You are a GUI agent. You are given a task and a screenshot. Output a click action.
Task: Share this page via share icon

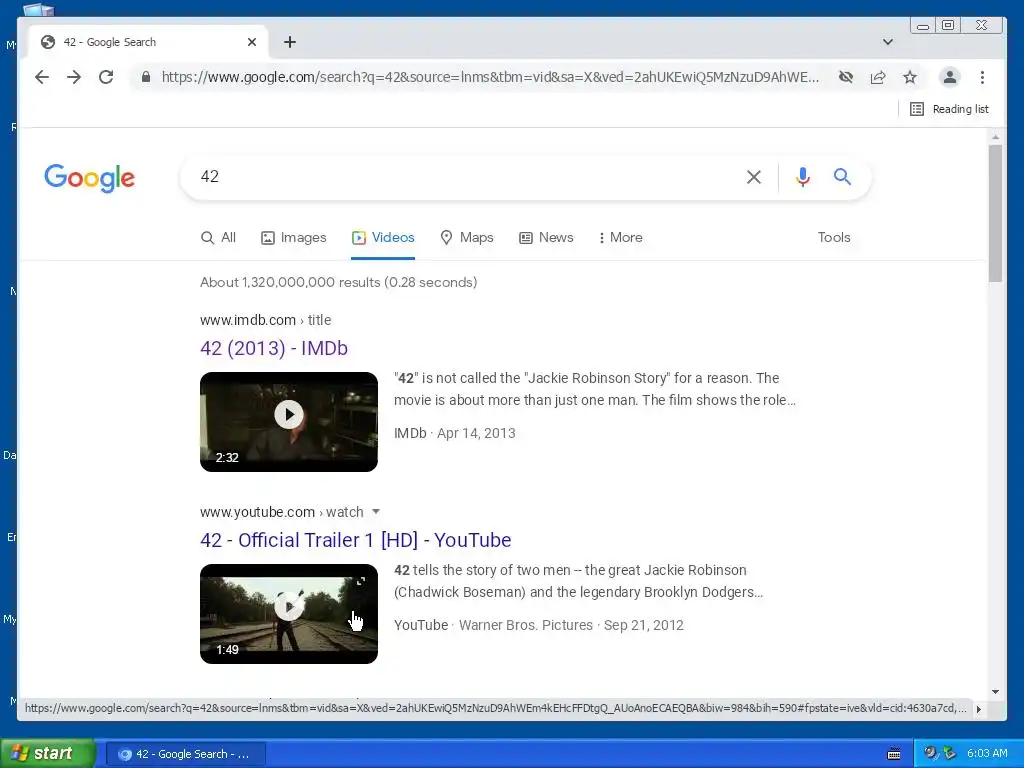[878, 77]
